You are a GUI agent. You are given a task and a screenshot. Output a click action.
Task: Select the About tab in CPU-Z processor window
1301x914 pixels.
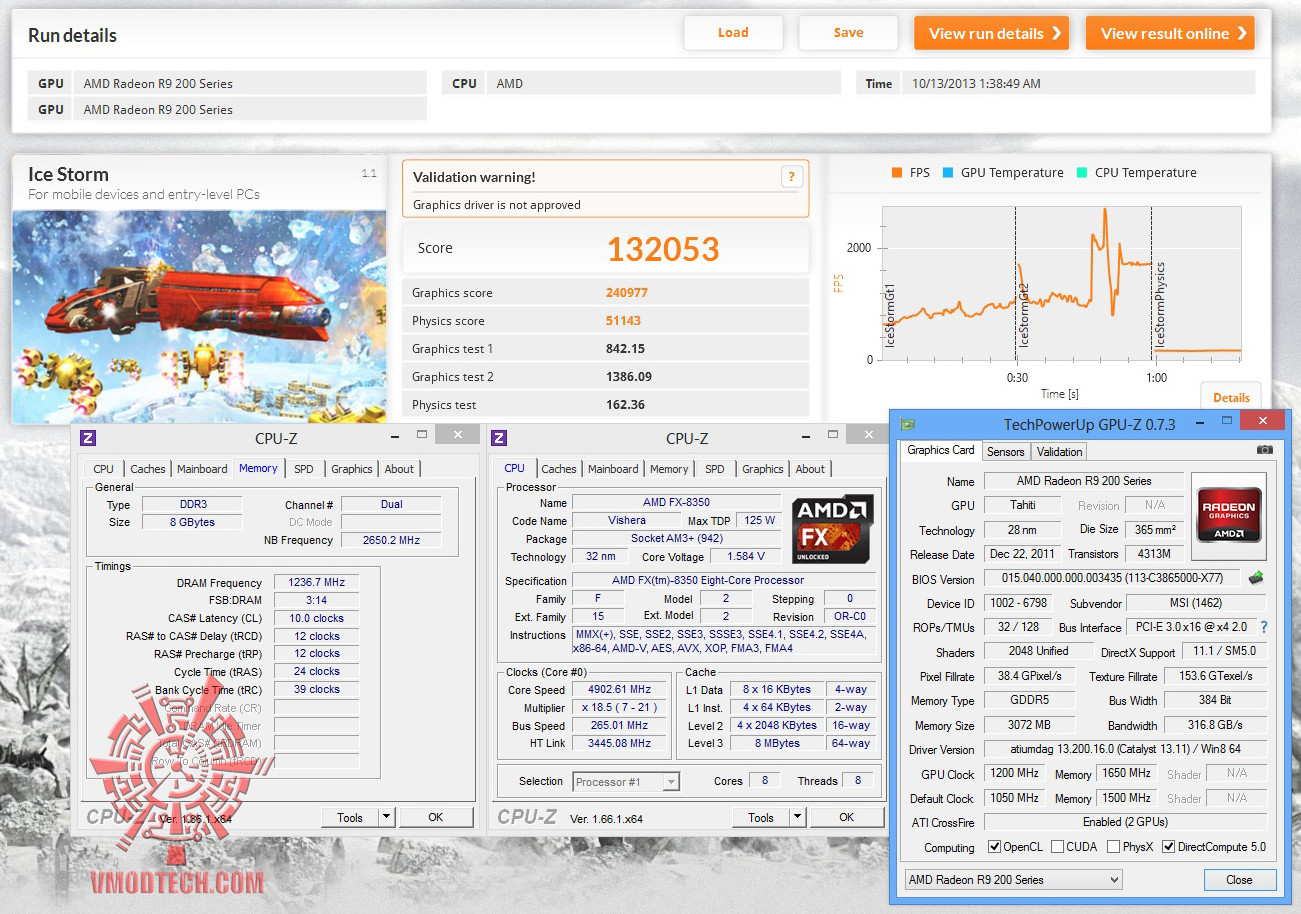click(x=810, y=469)
